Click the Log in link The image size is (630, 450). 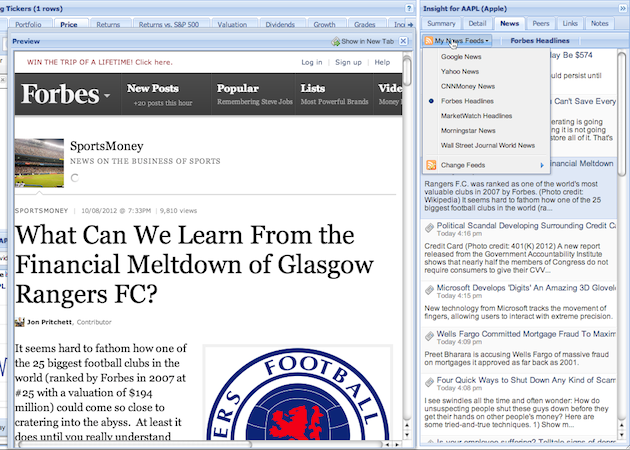[312, 62]
